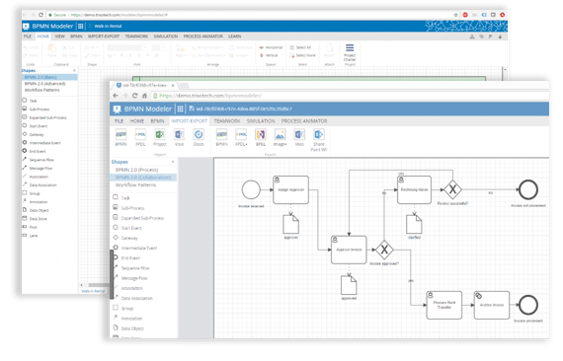Collapse the back window Shapes panel
This screenshot has width=563, height=361.
pos(74,70)
